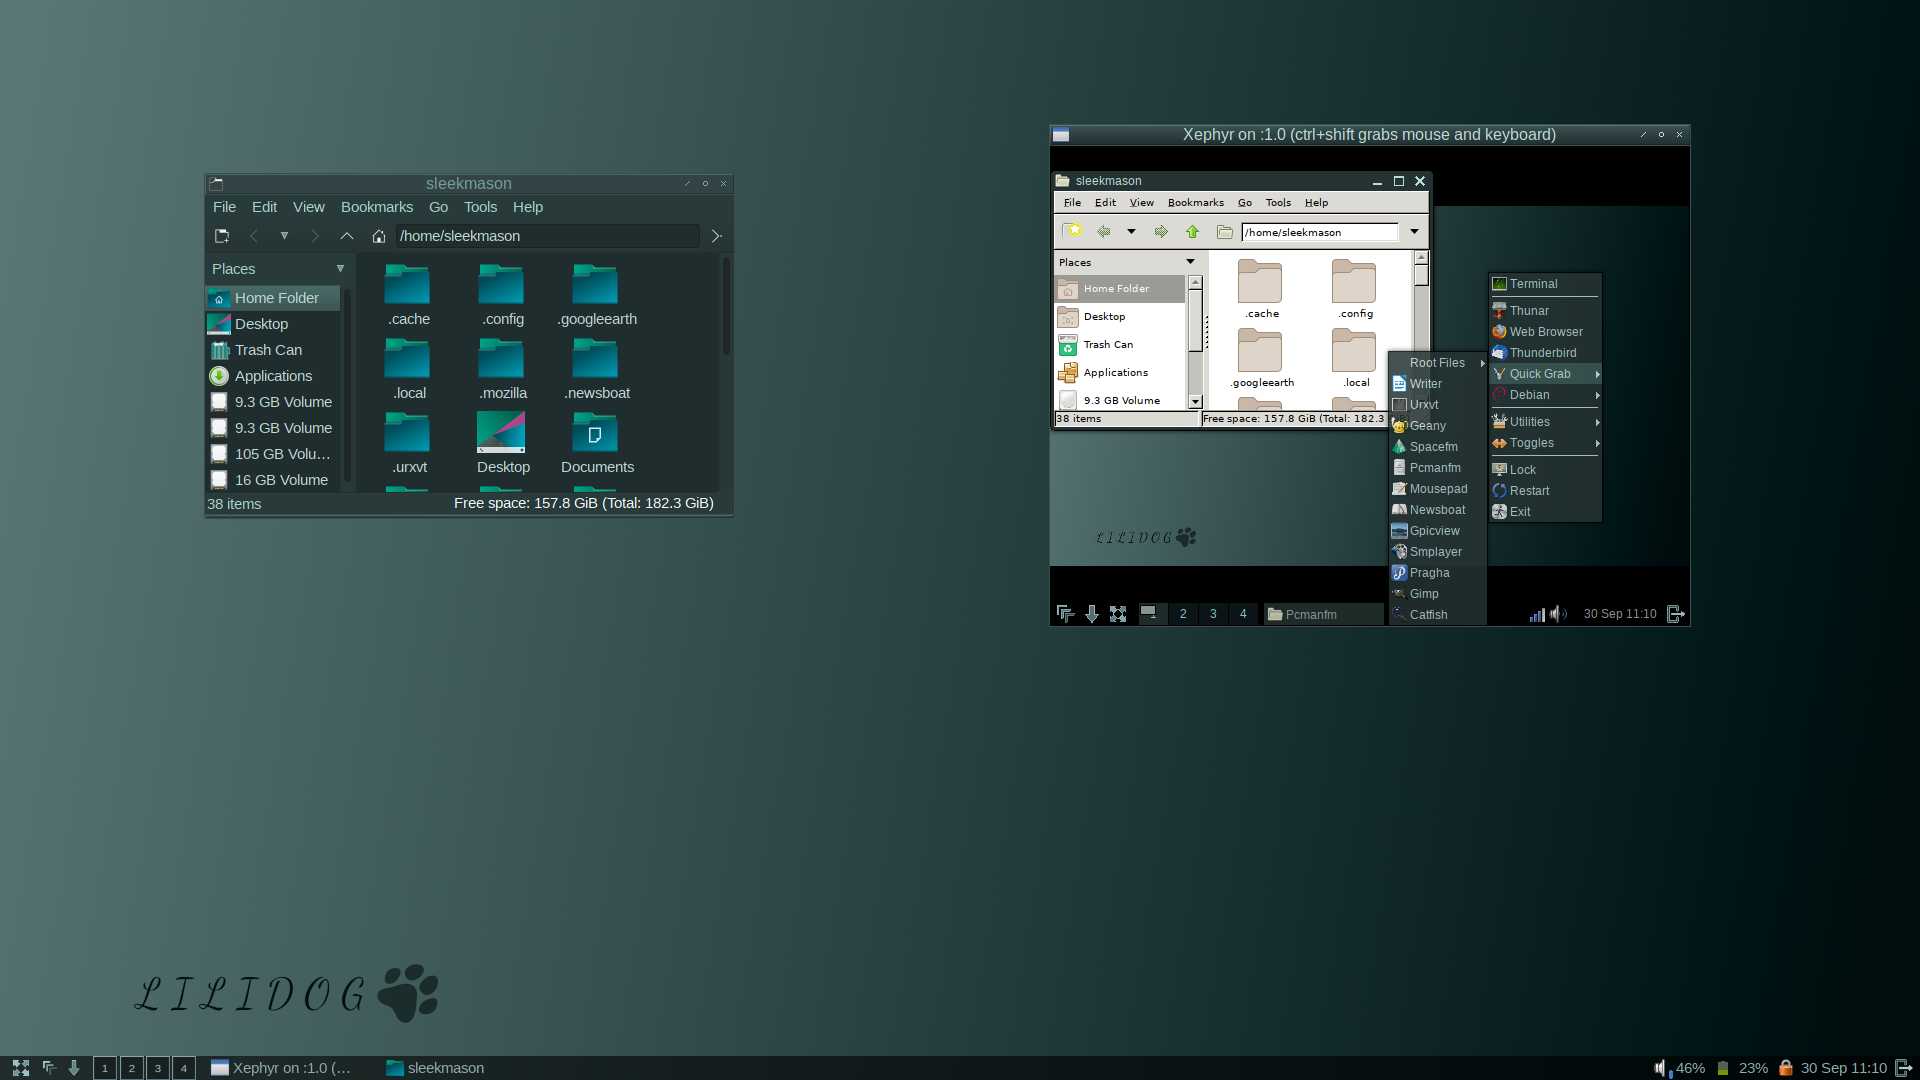
Task: Select Trash Can in Places sidebar
Action: [x=268, y=350]
